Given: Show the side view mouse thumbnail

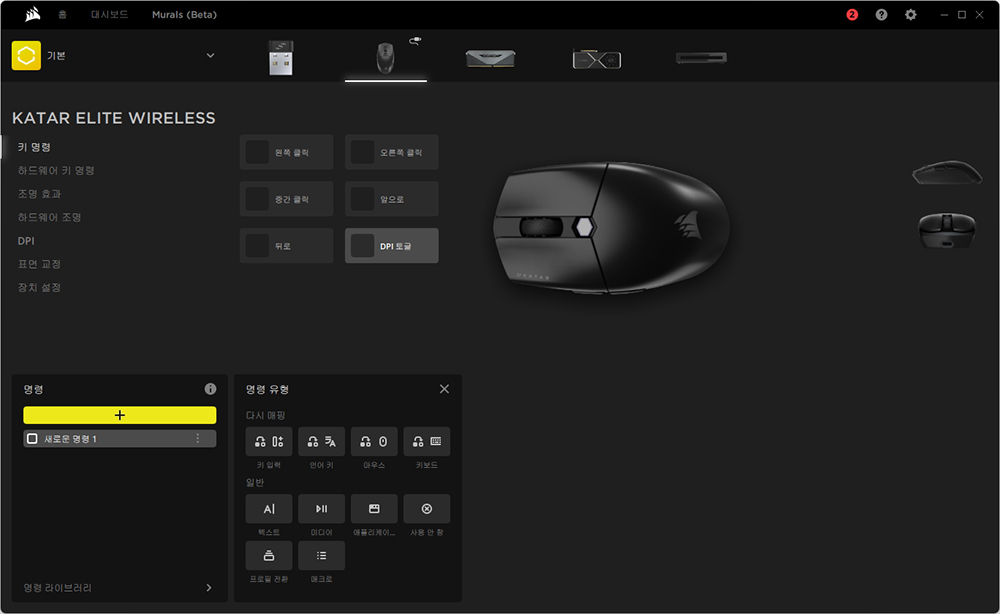Looking at the screenshot, I should pyautogui.click(x=947, y=172).
